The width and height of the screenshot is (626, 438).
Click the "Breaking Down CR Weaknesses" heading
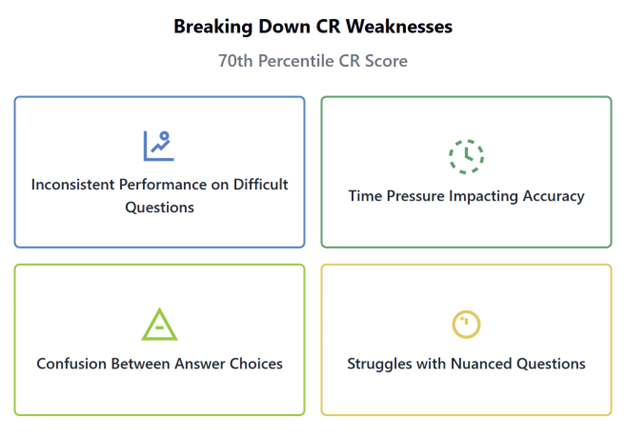(x=313, y=26)
